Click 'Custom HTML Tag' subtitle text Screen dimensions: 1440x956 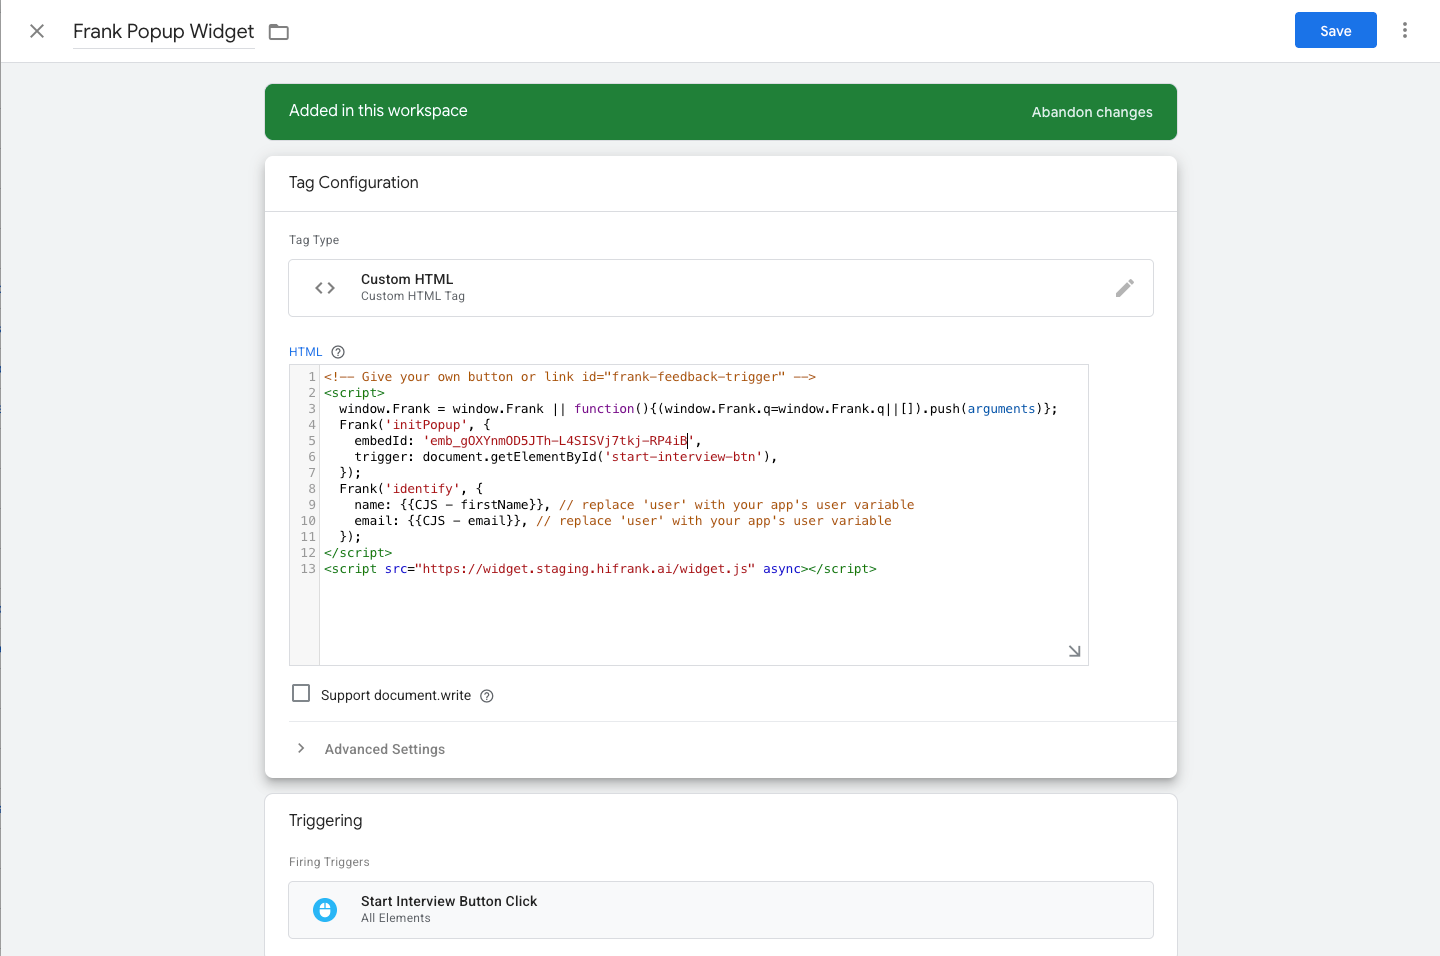coord(413,296)
